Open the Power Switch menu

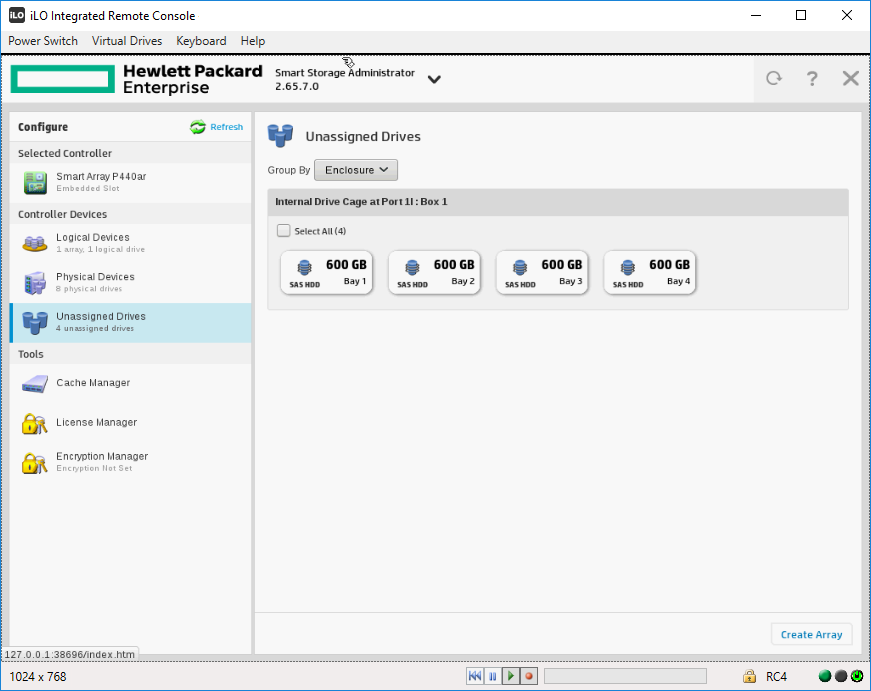tap(43, 41)
